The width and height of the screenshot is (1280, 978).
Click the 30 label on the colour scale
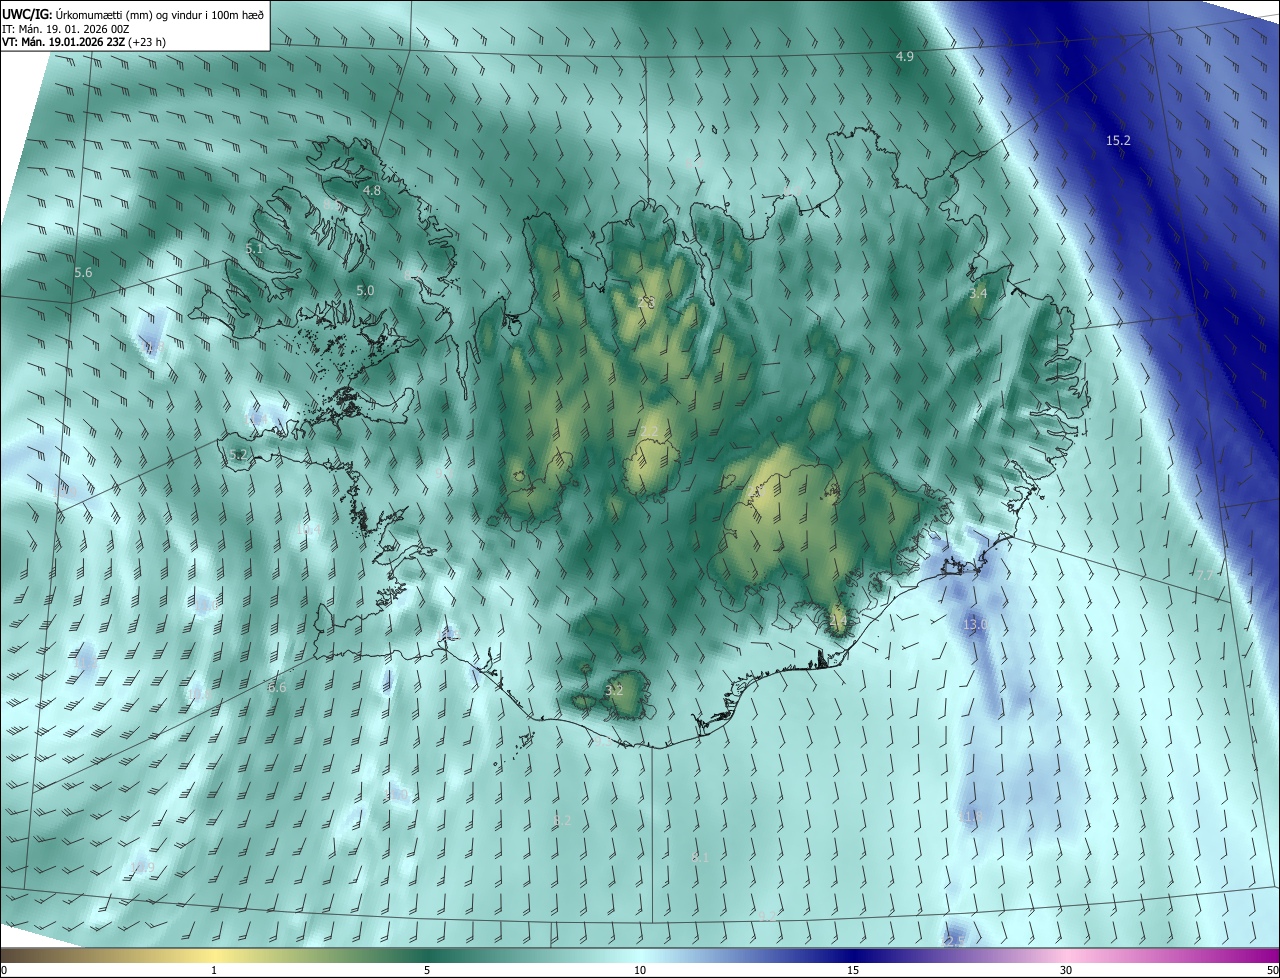pyautogui.click(x=1066, y=970)
